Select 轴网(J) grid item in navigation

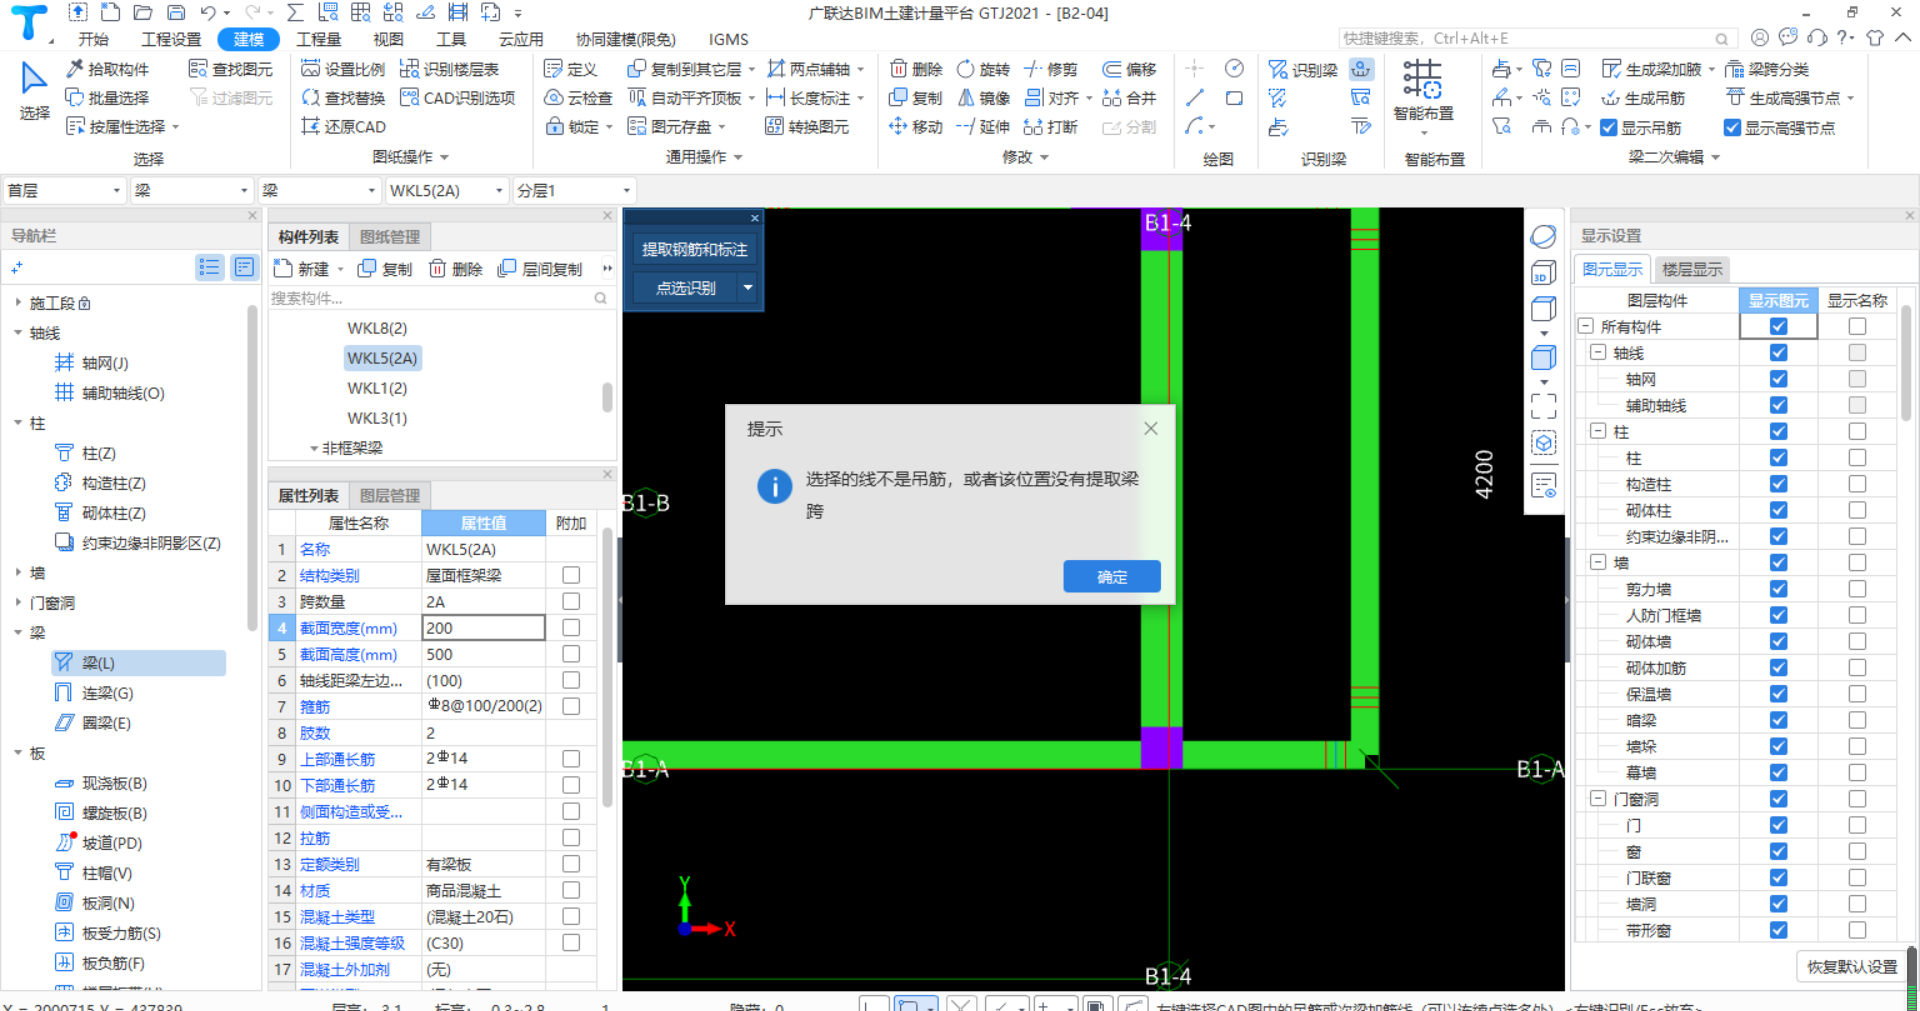[92, 363]
